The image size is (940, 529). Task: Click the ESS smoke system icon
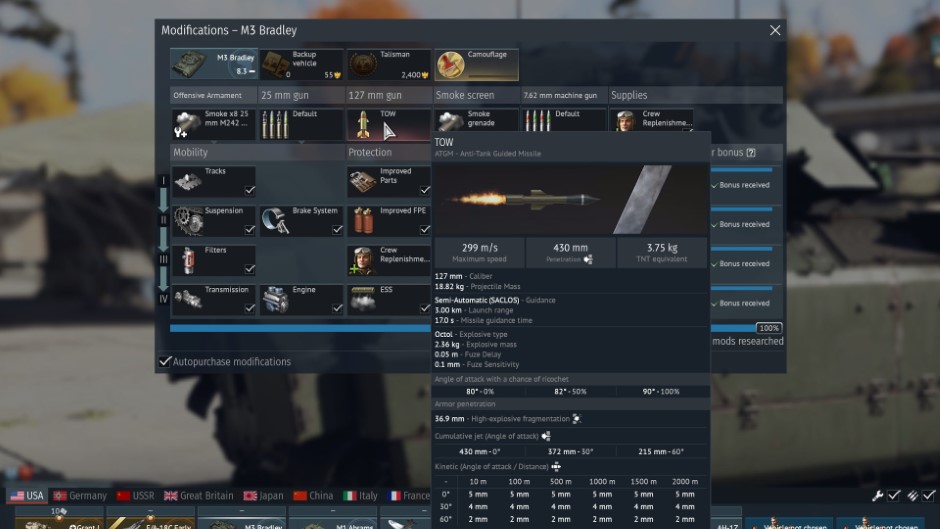coord(362,300)
